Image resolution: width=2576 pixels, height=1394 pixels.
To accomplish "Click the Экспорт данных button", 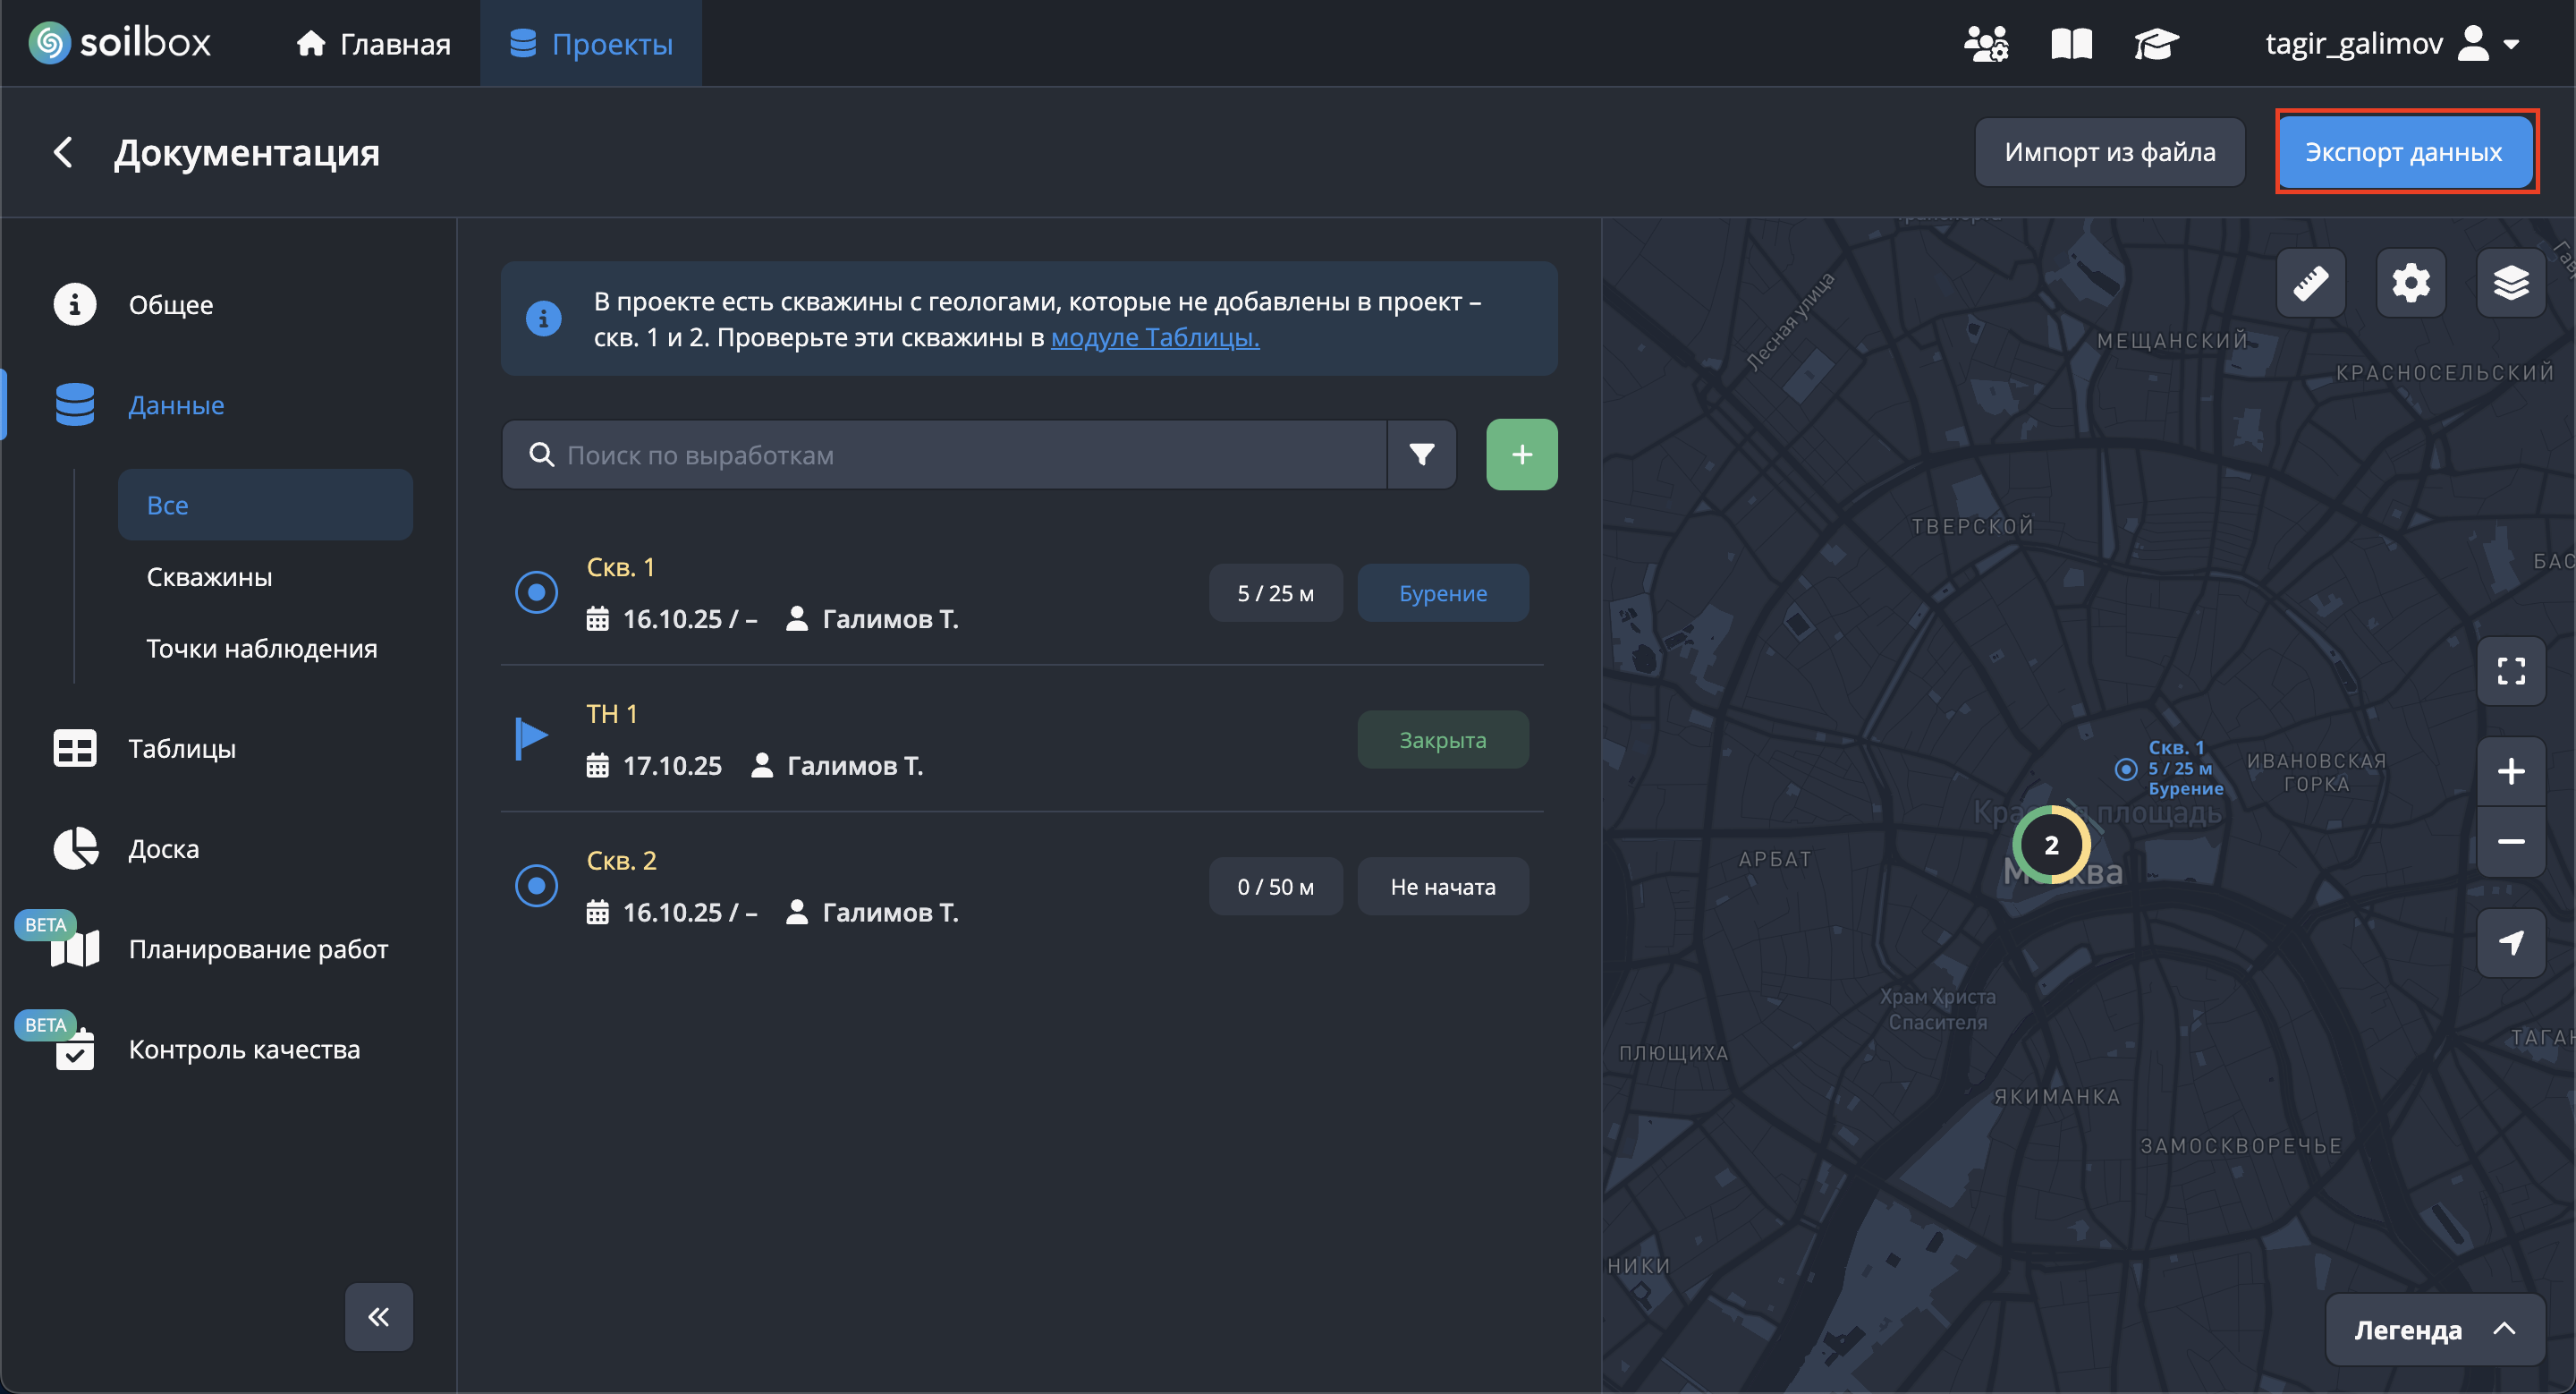I will click(2403, 152).
